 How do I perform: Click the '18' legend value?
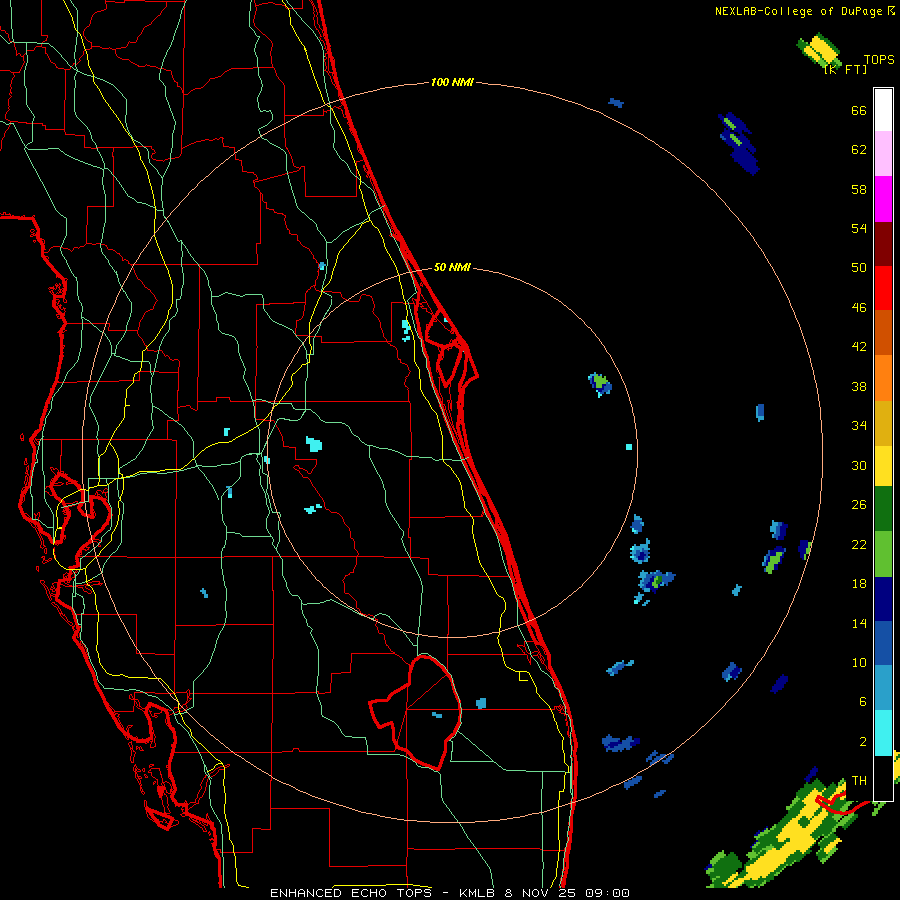[x=859, y=584]
